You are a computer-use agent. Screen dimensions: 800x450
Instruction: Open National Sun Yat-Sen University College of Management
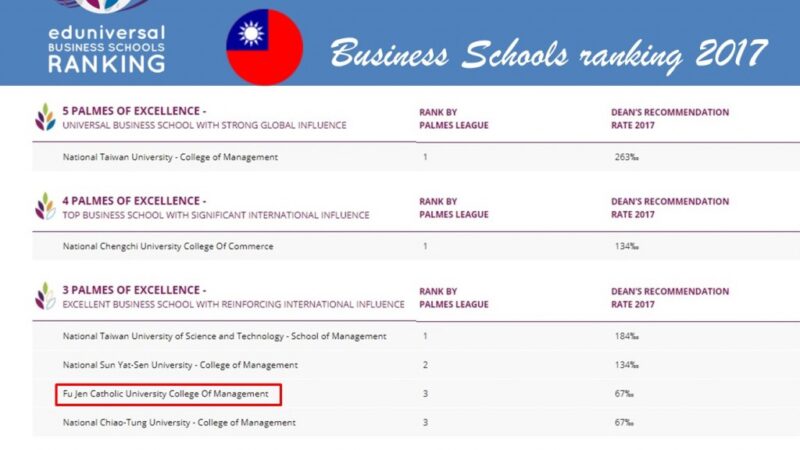tap(180, 365)
